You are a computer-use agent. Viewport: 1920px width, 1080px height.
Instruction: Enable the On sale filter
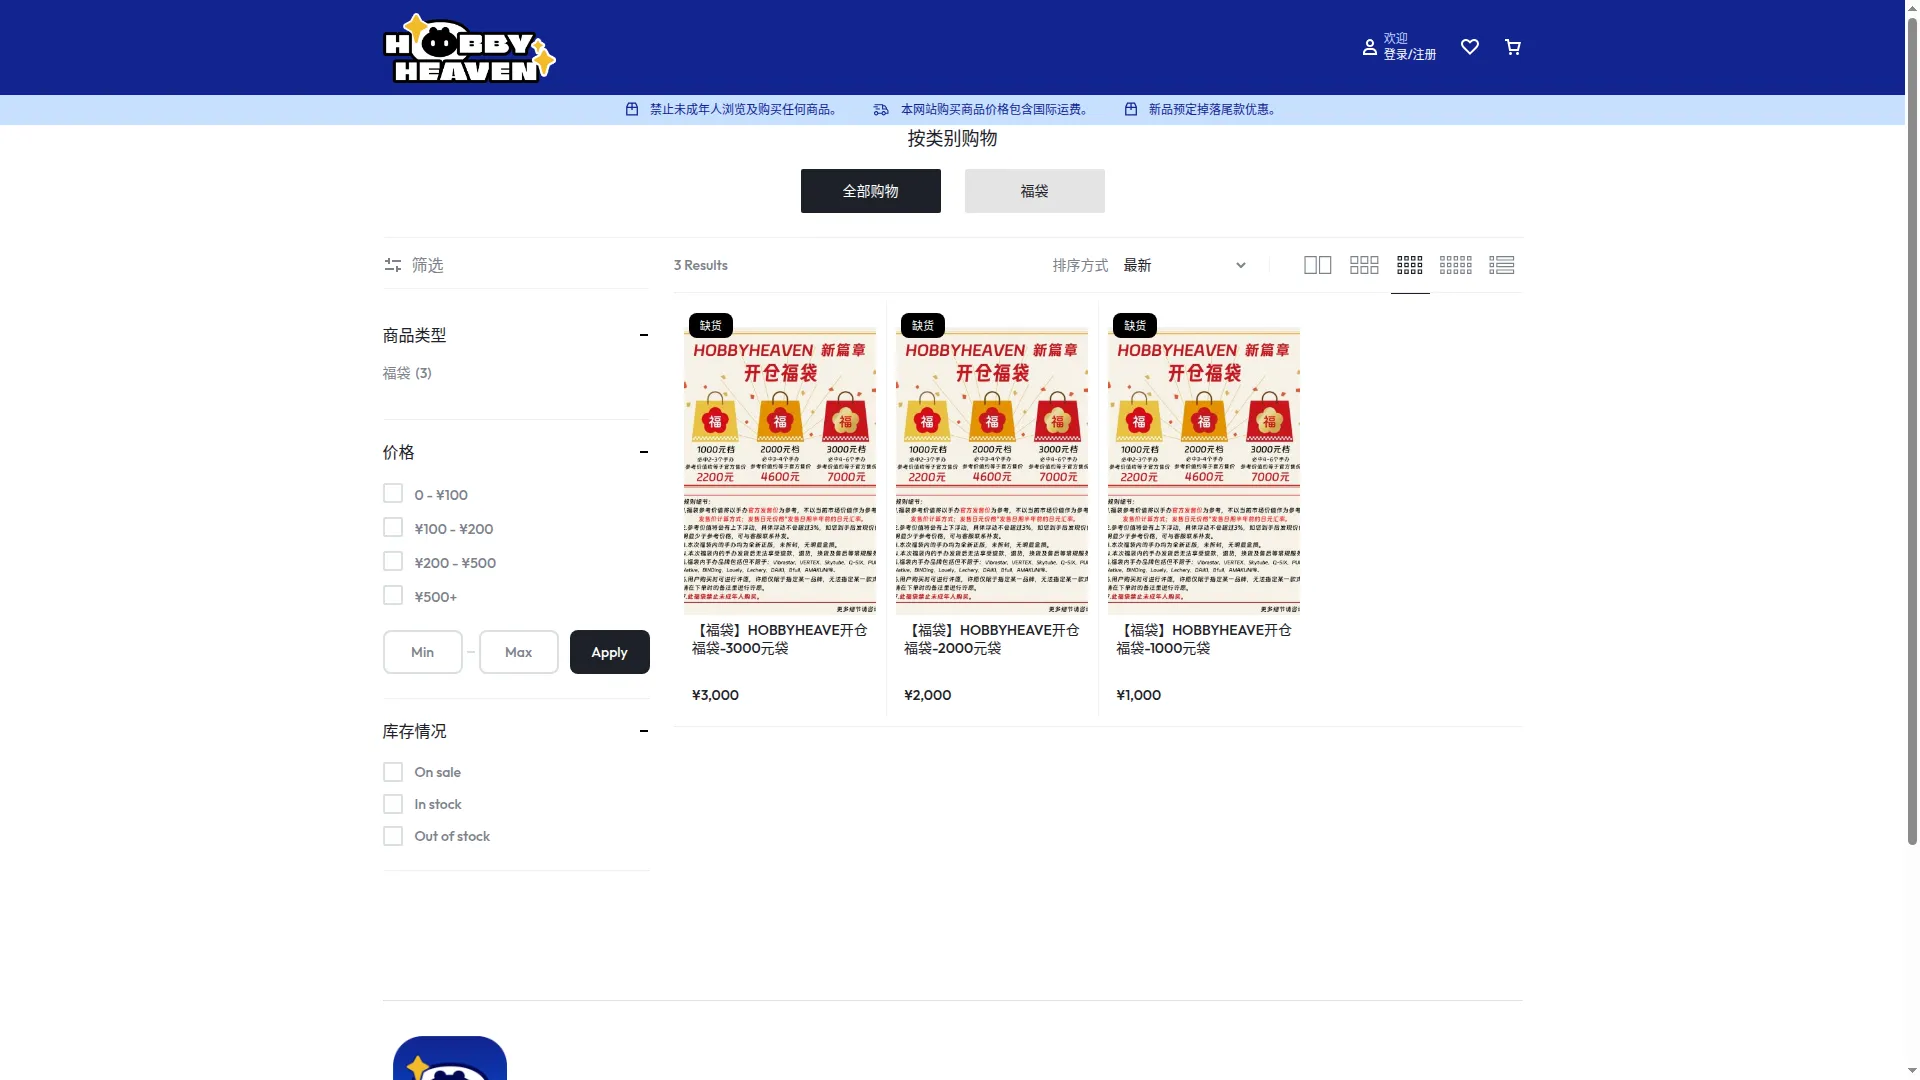(393, 772)
